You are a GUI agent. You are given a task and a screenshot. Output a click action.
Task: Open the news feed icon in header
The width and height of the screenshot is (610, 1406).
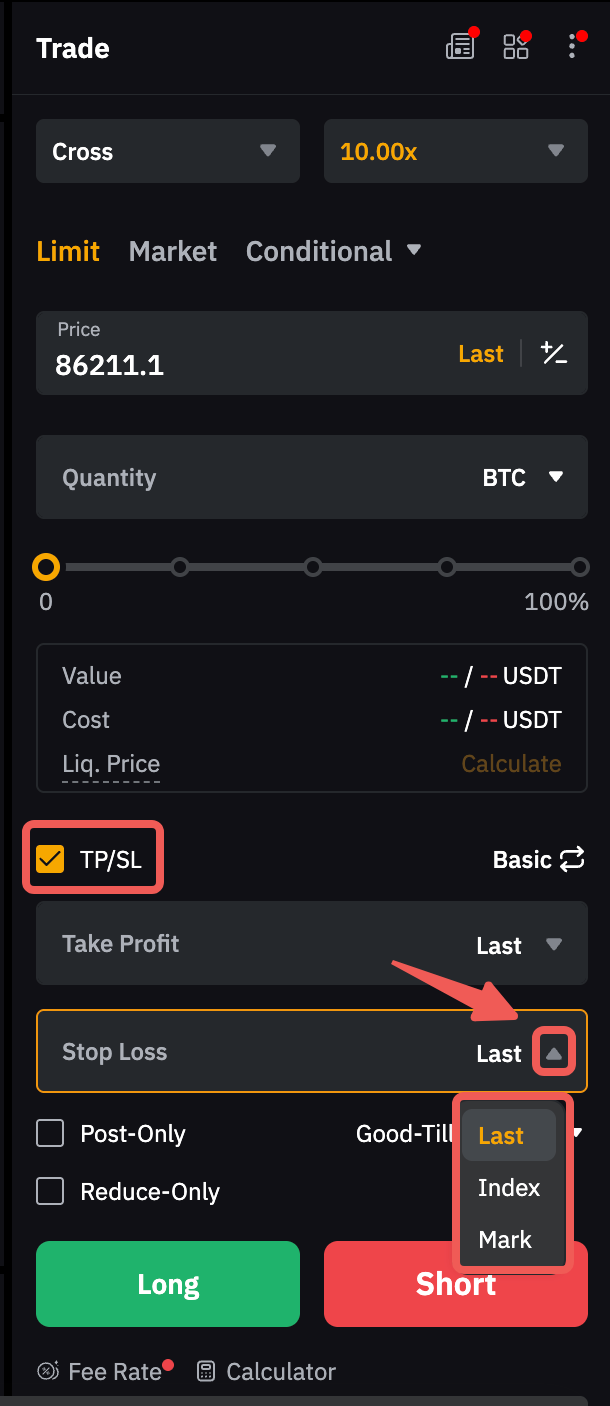pos(459,47)
